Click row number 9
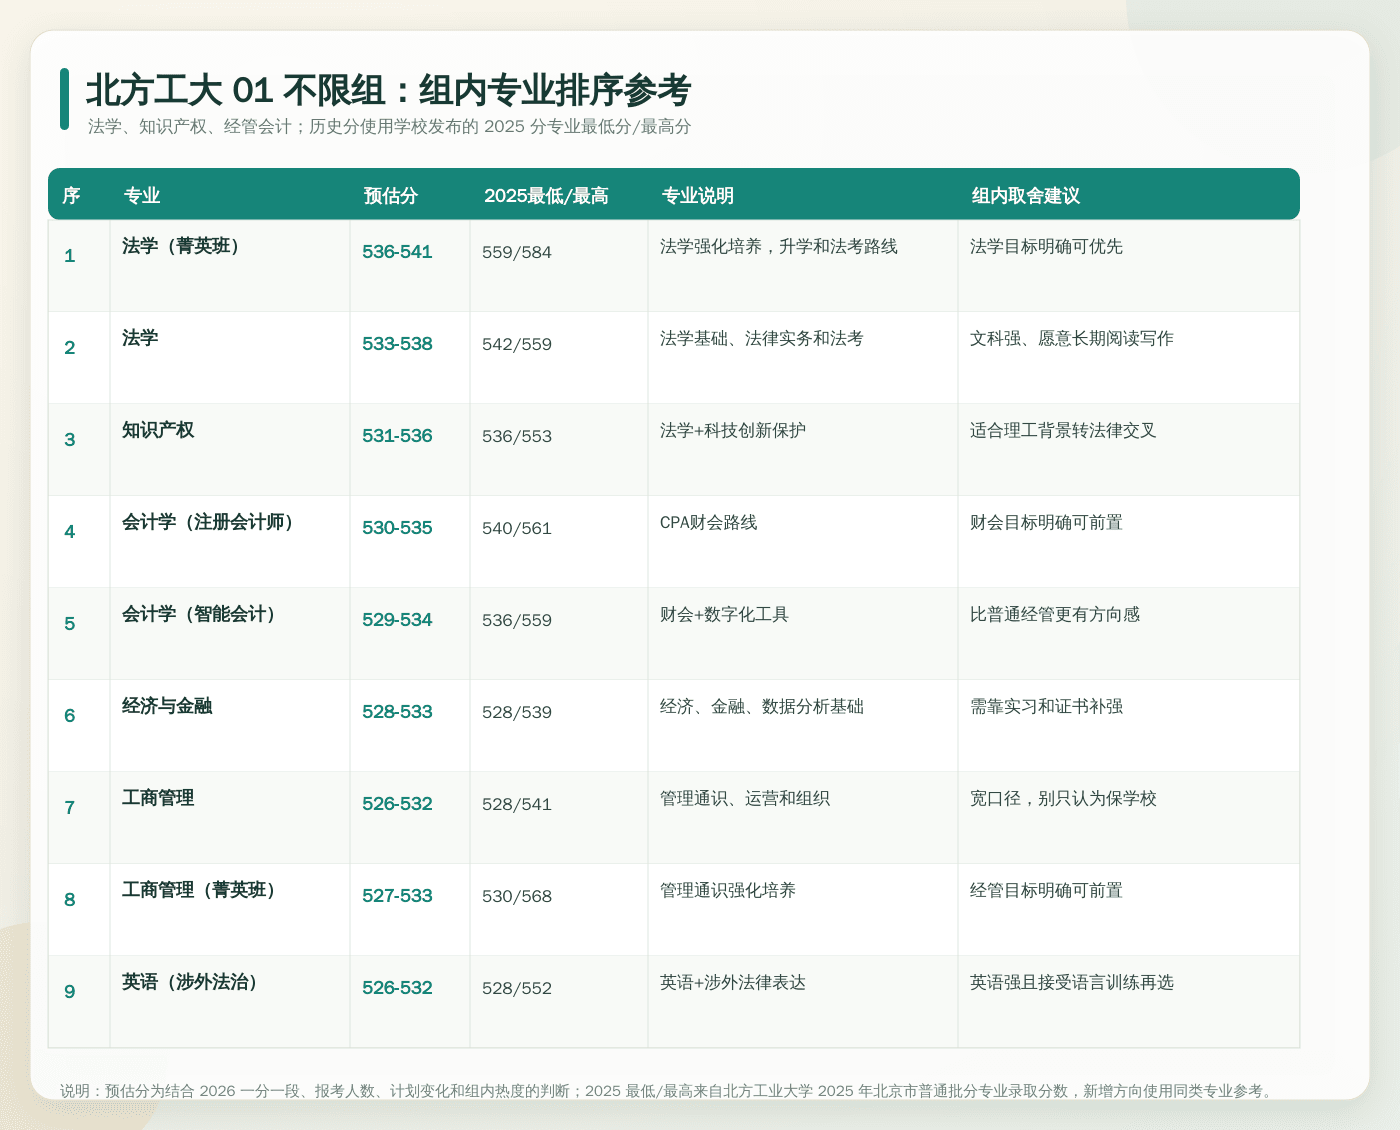 pos(70,992)
